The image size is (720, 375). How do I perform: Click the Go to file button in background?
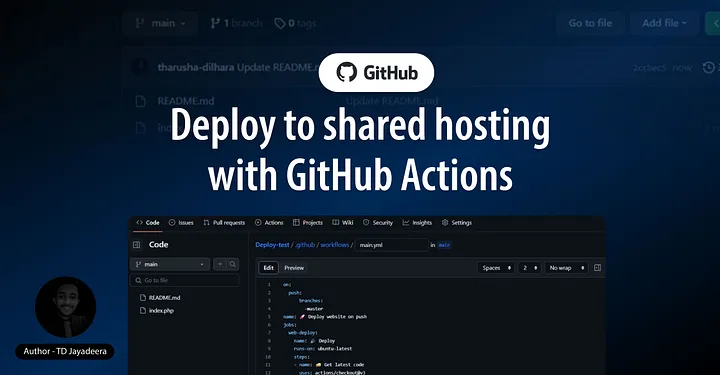point(590,23)
